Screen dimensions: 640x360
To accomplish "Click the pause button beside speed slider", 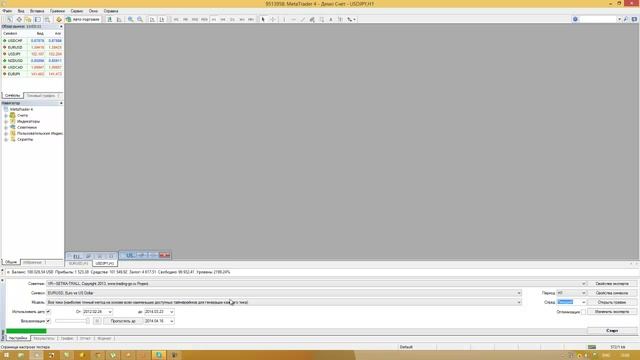I will point(97,321).
